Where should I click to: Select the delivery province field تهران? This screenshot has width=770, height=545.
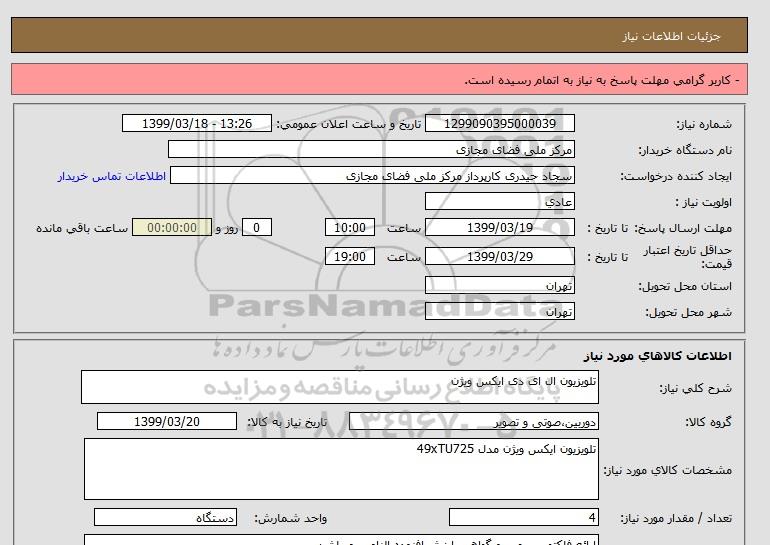(x=499, y=285)
